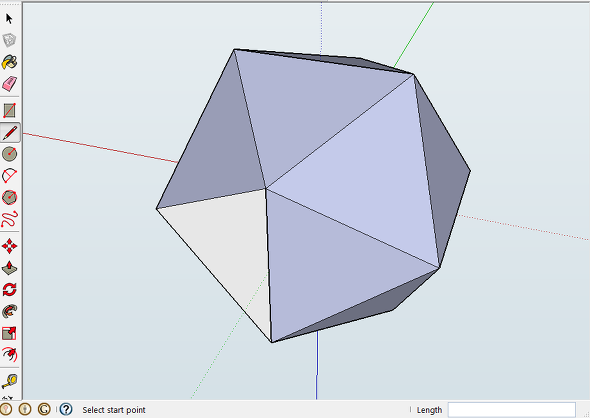Select the Select arrow tool

(x=9, y=18)
